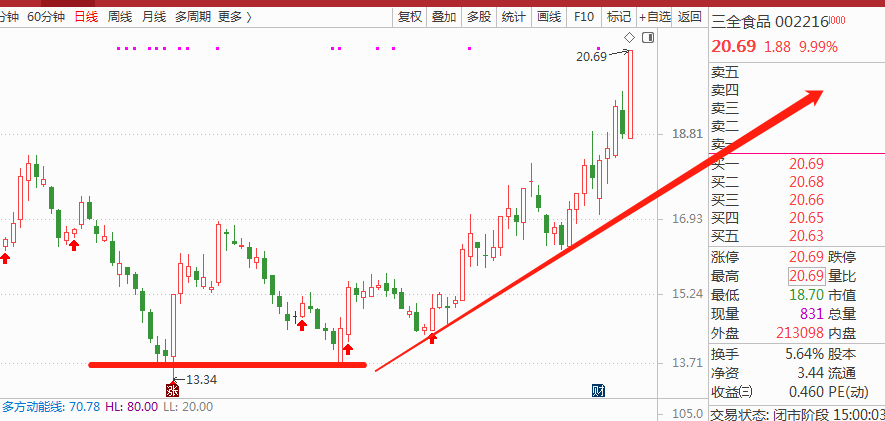Screen dimensions: 885x421
Task: Open the 复权 adjustment menu
Action: click(410, 17)
